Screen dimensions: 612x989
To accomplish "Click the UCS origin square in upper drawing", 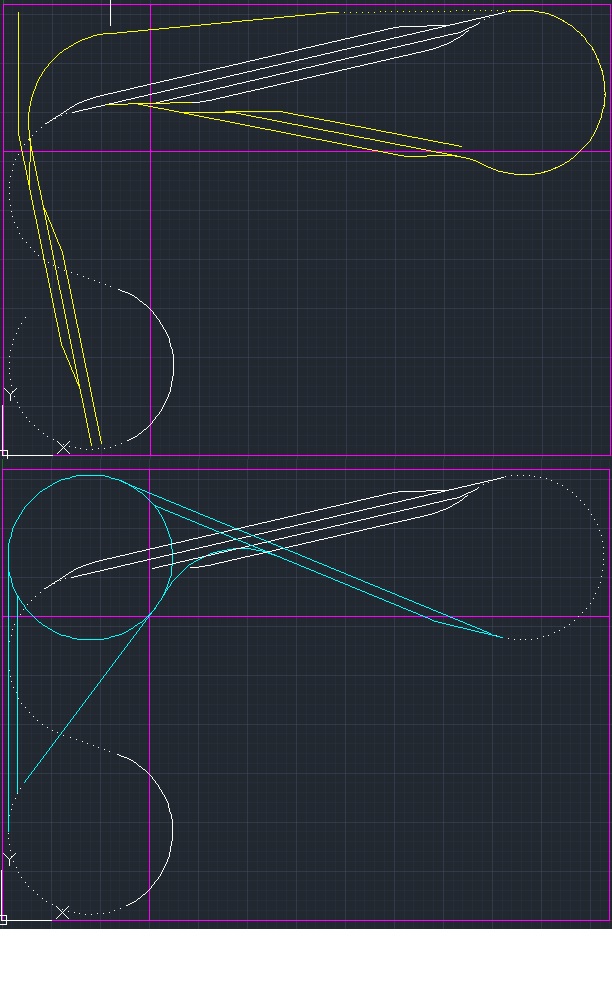I will [x=4, y=453].
